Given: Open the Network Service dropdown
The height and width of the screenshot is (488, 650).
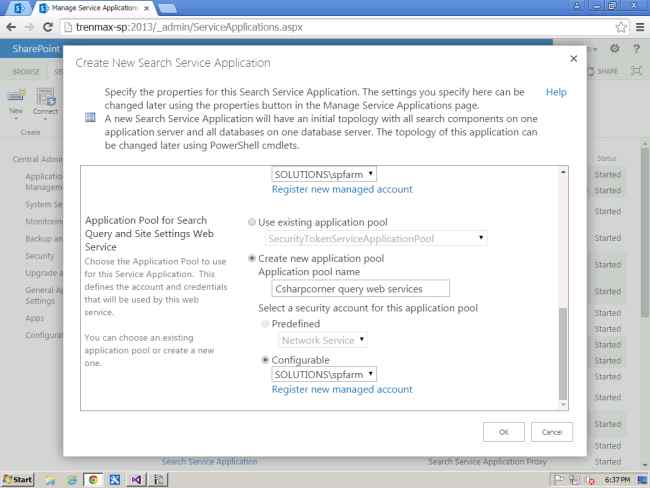Looking at the screenshot, I should [323, 340].
